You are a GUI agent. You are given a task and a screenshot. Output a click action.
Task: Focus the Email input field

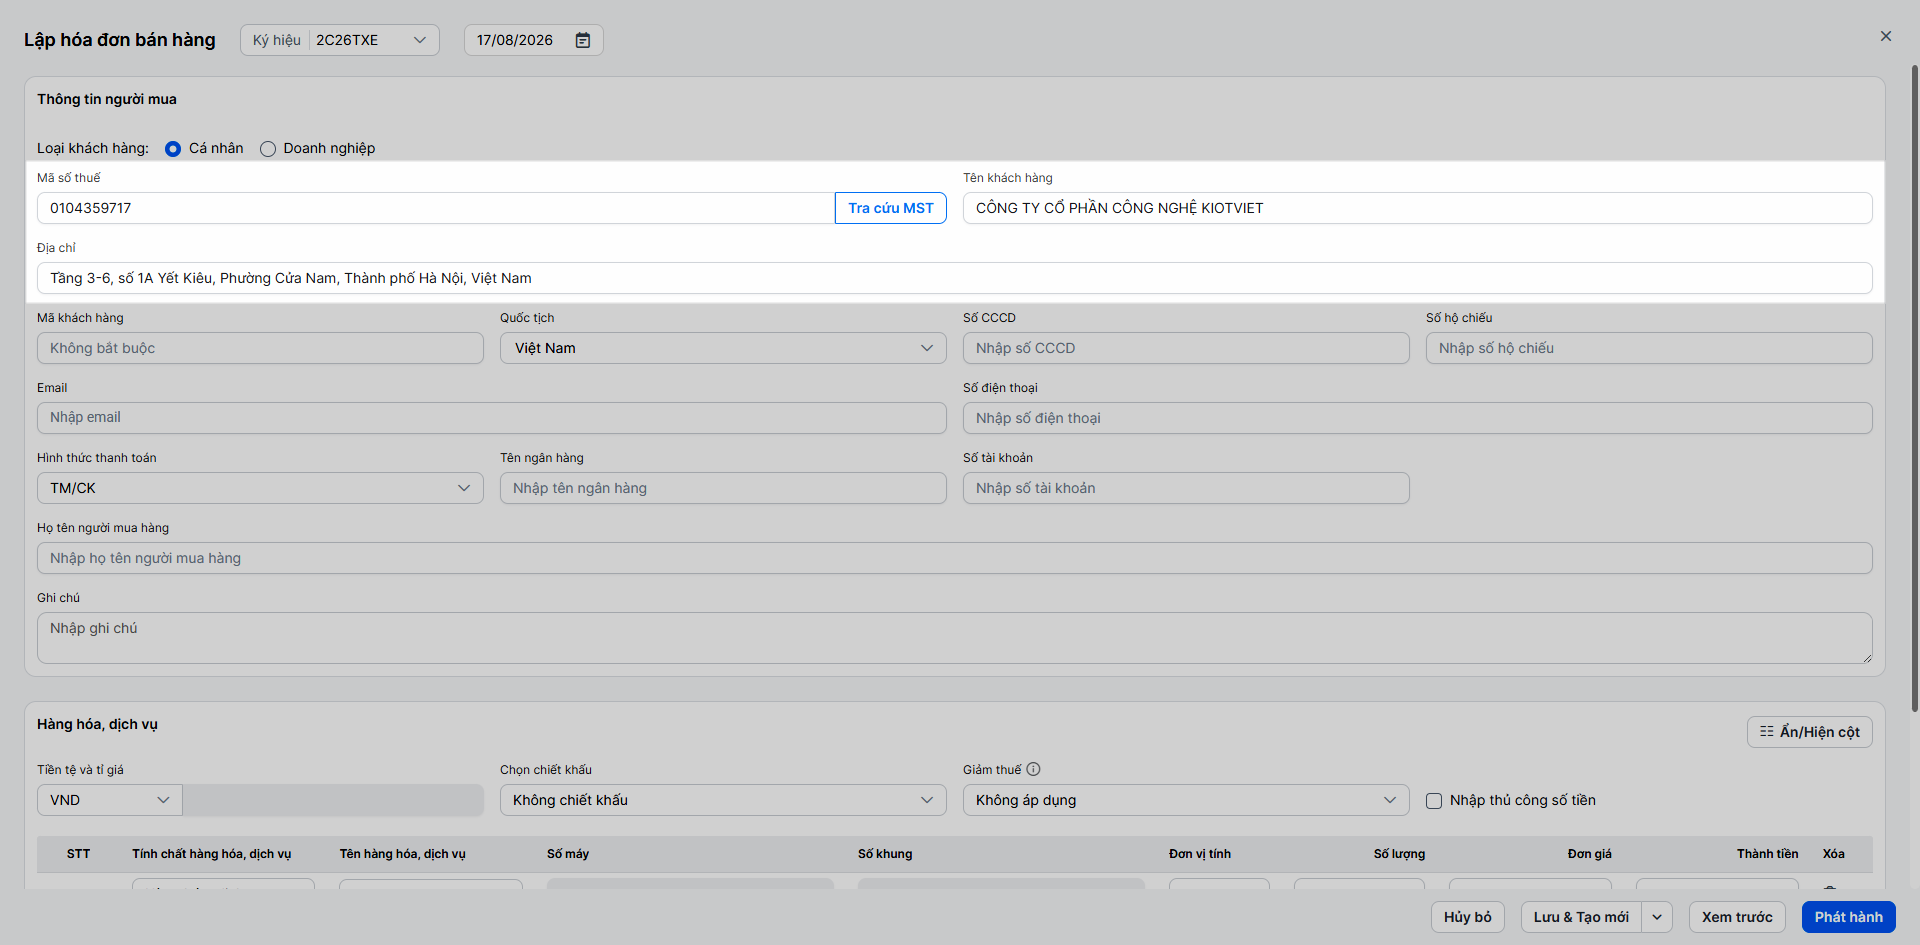(x=492, y=418)
